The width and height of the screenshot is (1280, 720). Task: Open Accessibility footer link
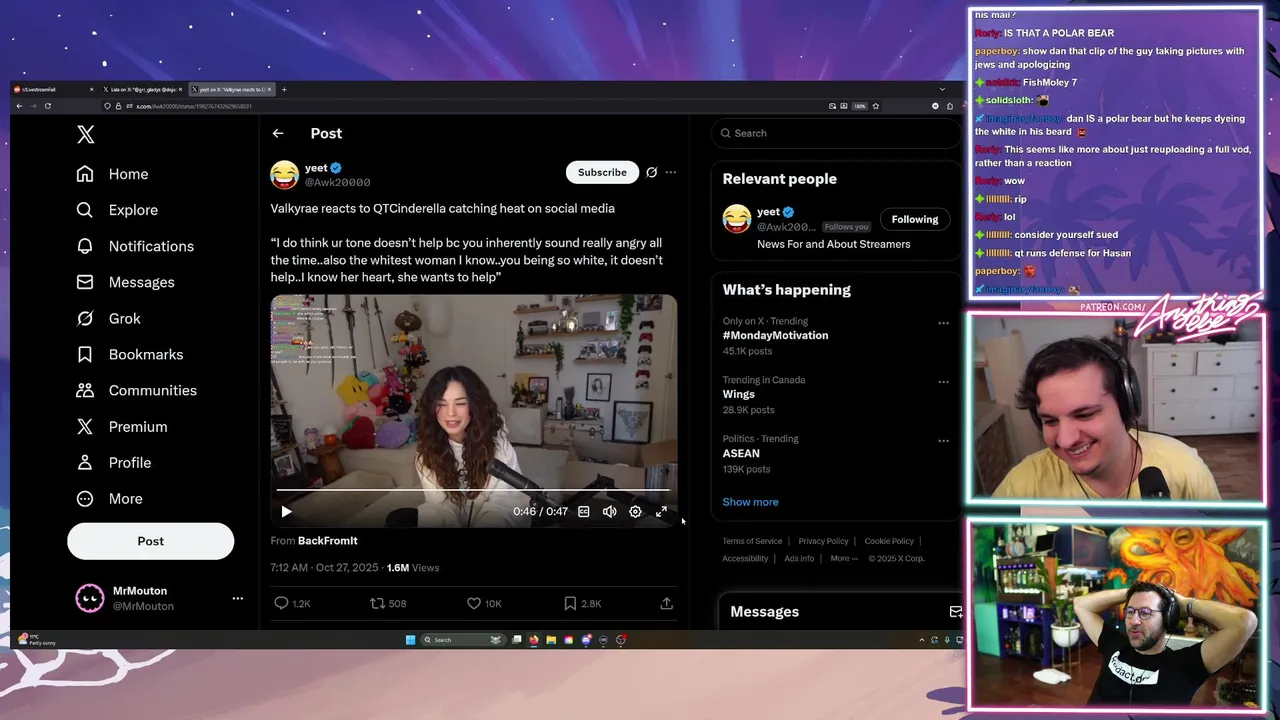745,559
